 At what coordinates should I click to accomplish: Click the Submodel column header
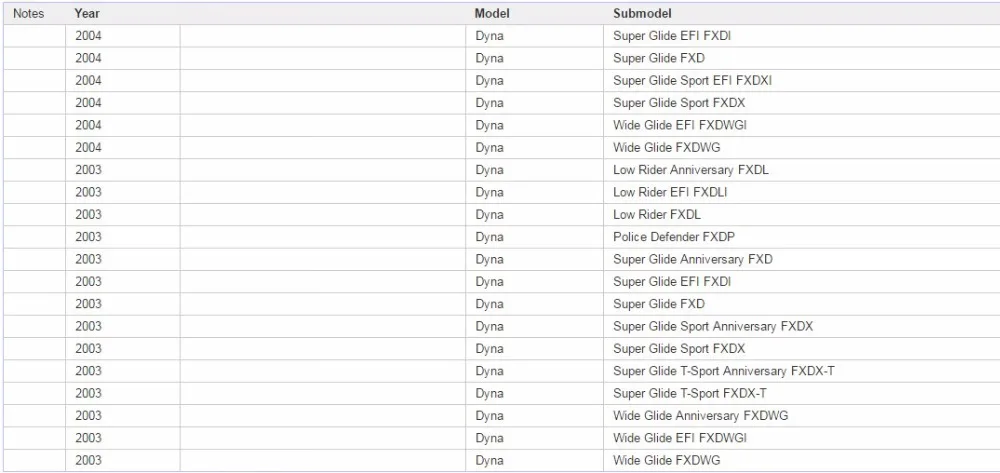tap(642, 13)
